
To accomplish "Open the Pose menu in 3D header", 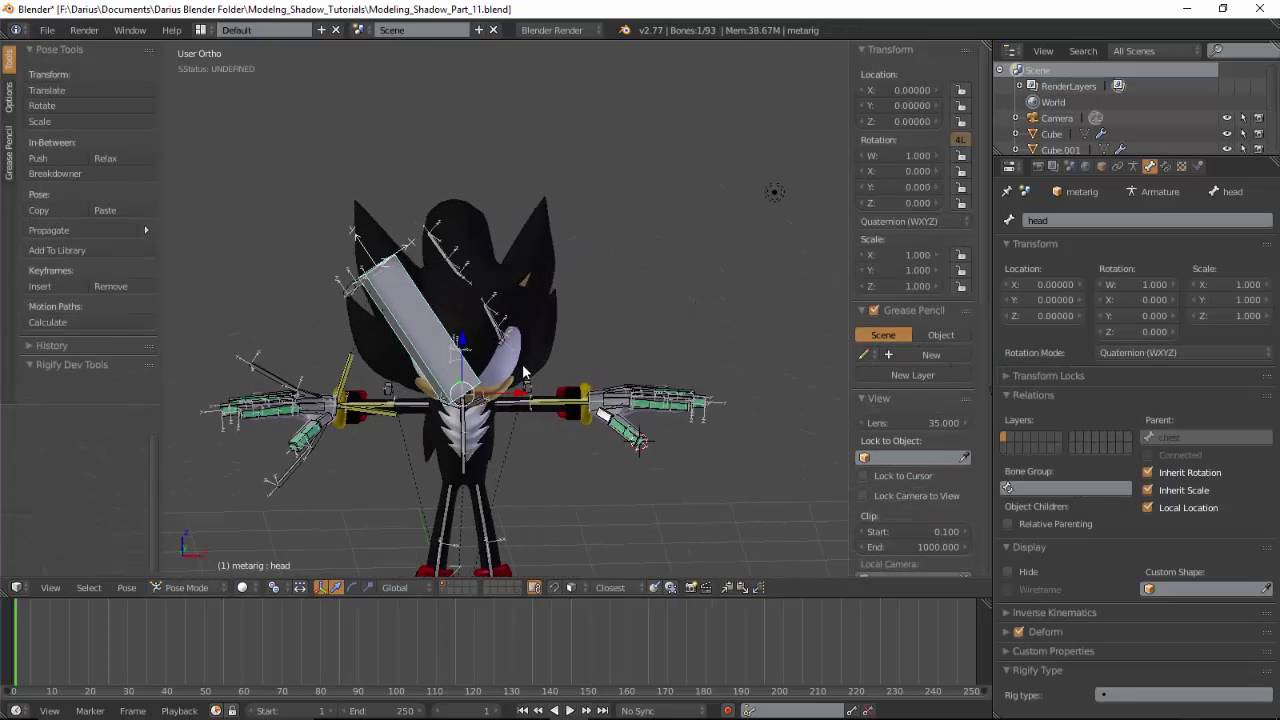I will (x=126, y=588).
